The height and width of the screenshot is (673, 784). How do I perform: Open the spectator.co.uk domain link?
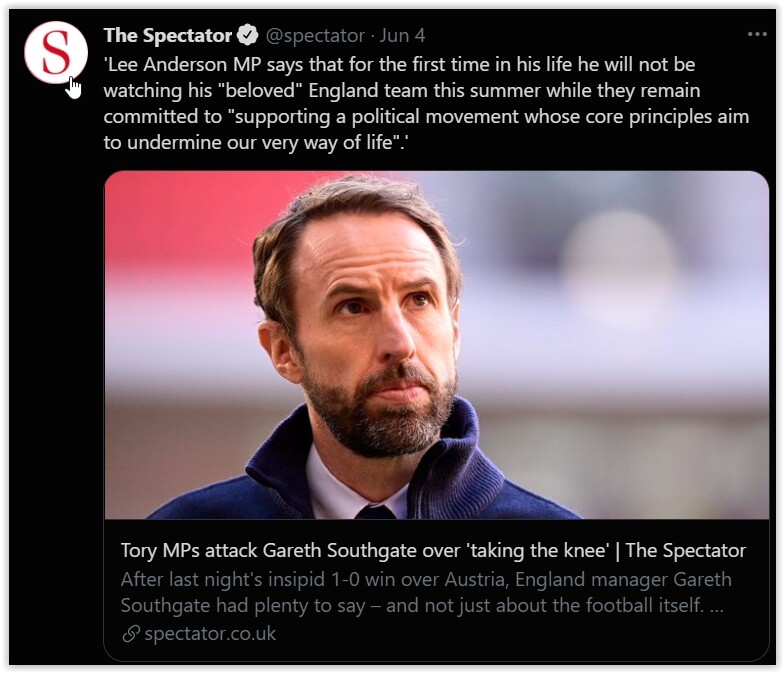[209, 633]
